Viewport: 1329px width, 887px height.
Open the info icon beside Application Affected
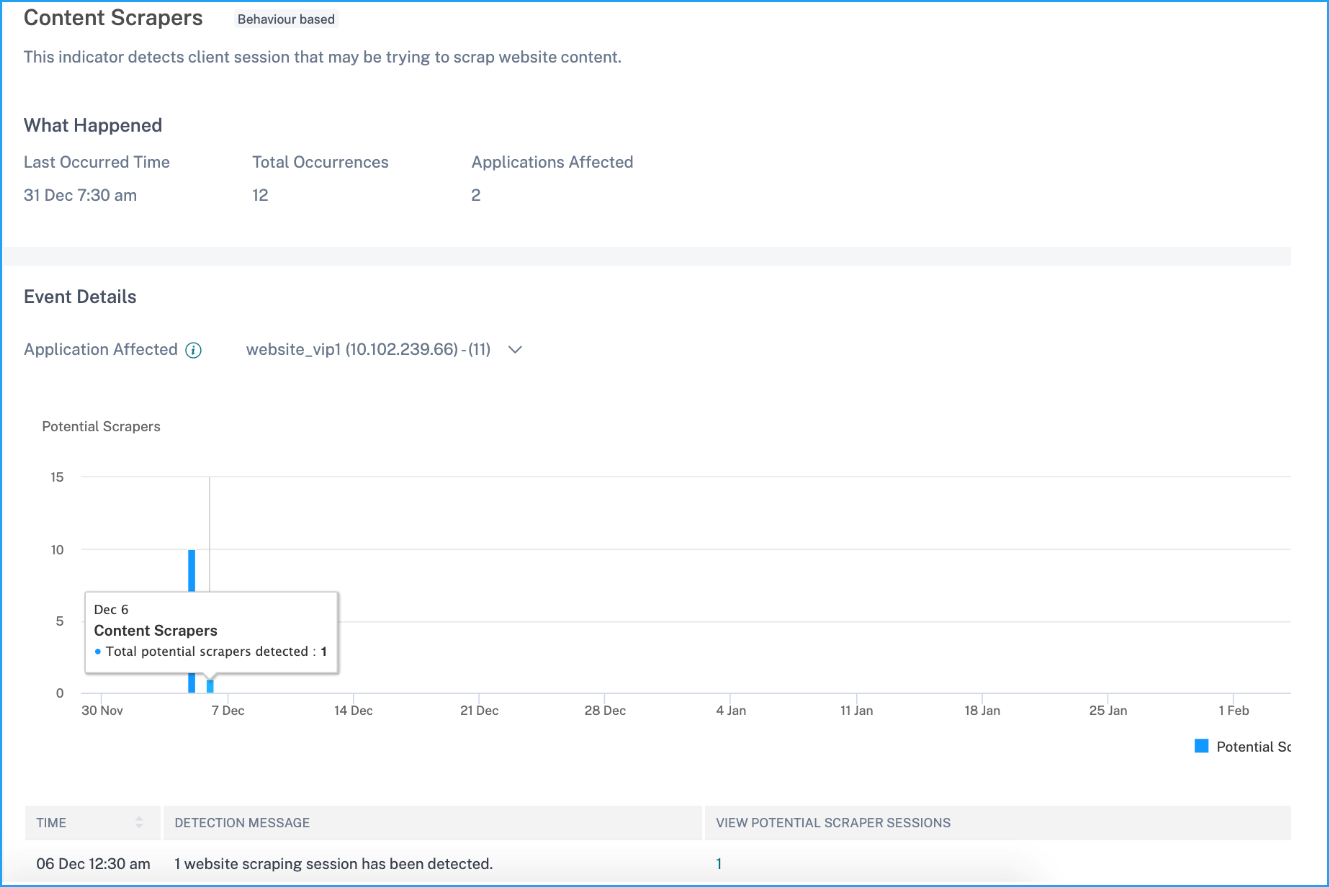(x=194, y=350)
